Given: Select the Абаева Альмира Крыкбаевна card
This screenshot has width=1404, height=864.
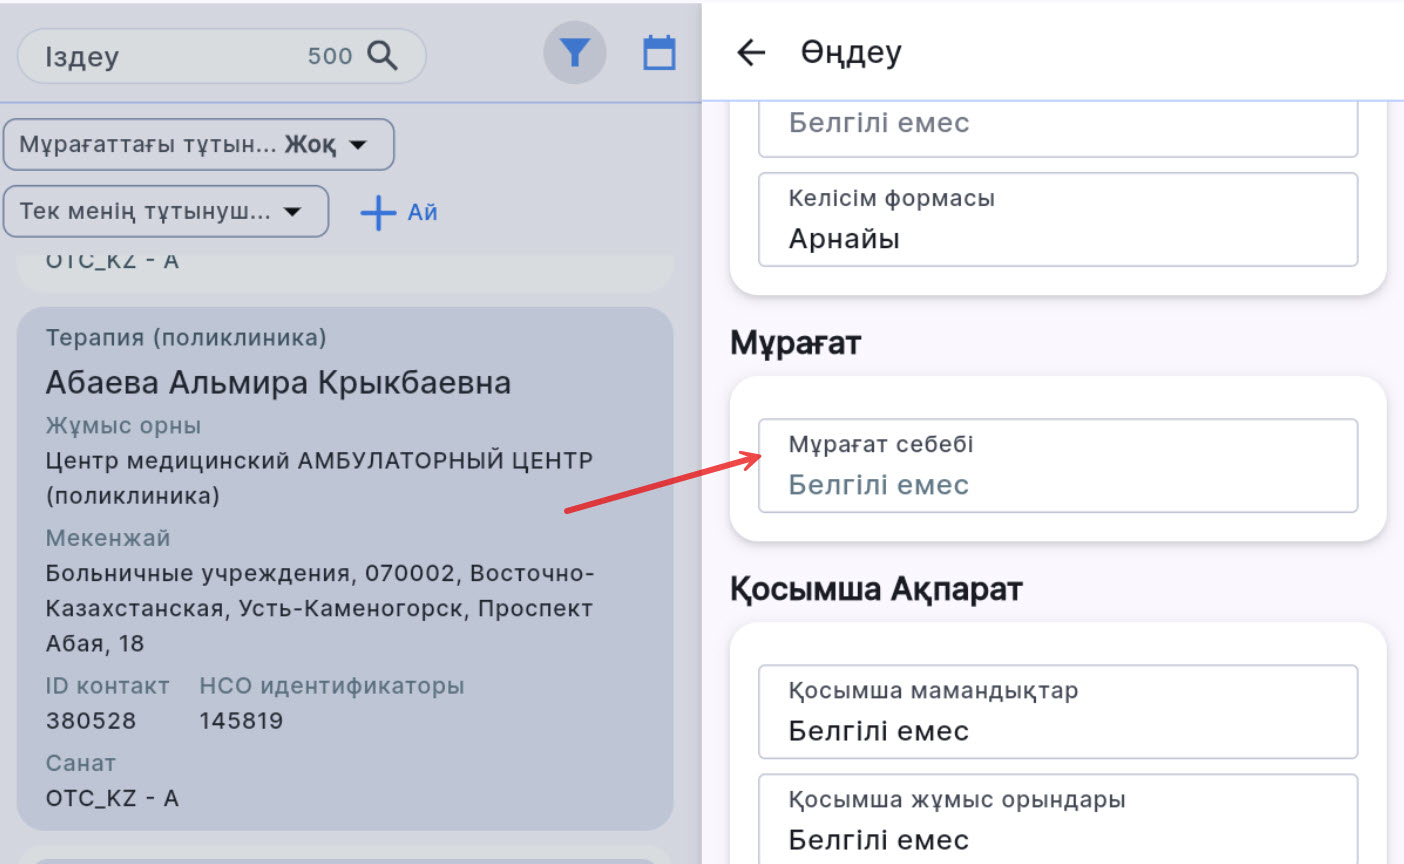Looking at the screenshot, I should pyautogui.click(x=278, y=383).
